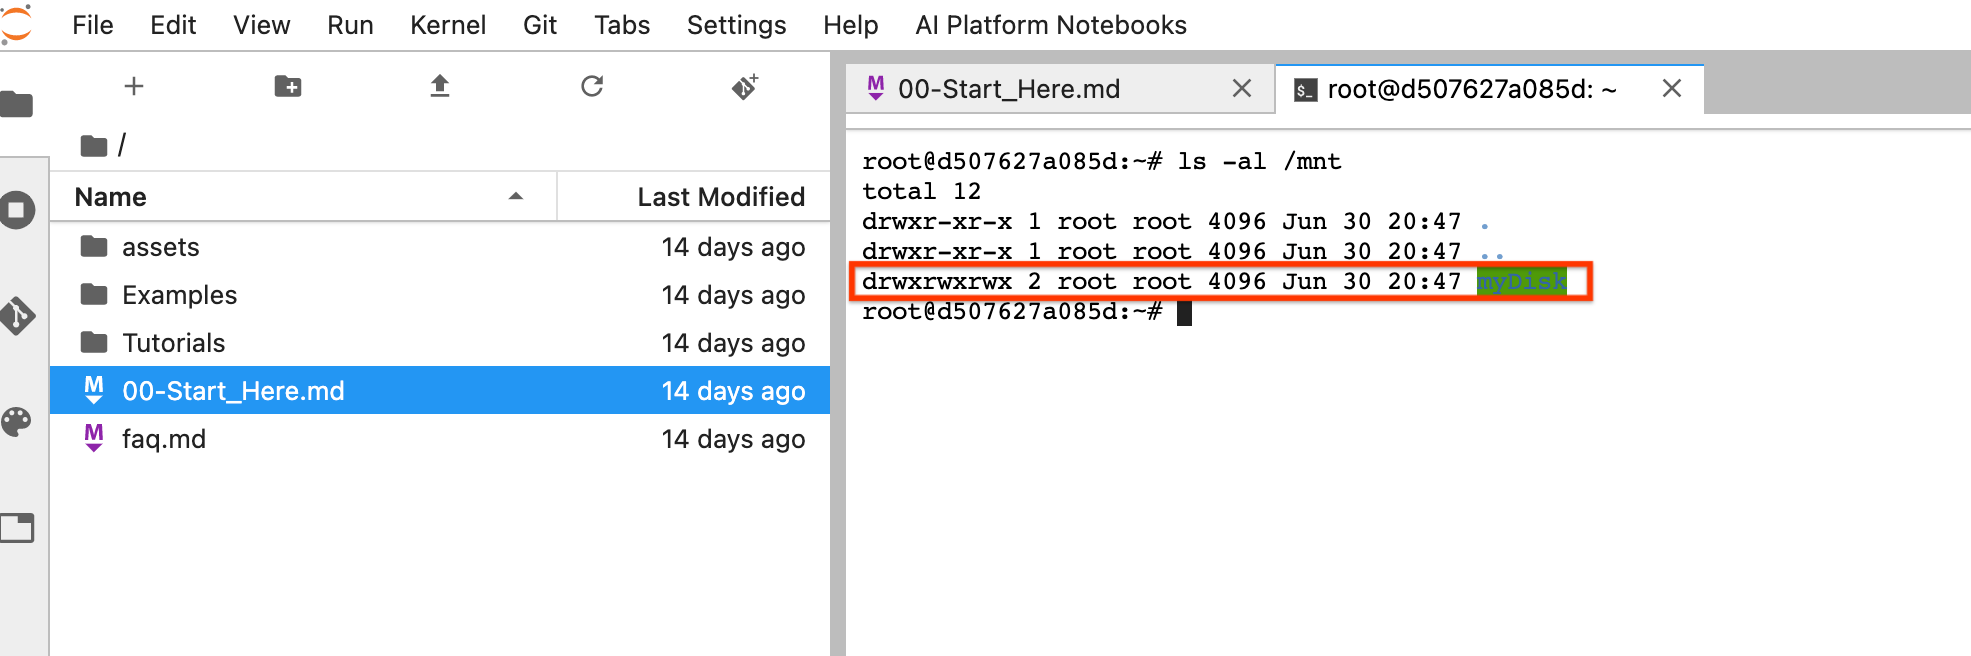Refresh the file list
This screenshot has width=1971, height=656.
pos(592,87)
